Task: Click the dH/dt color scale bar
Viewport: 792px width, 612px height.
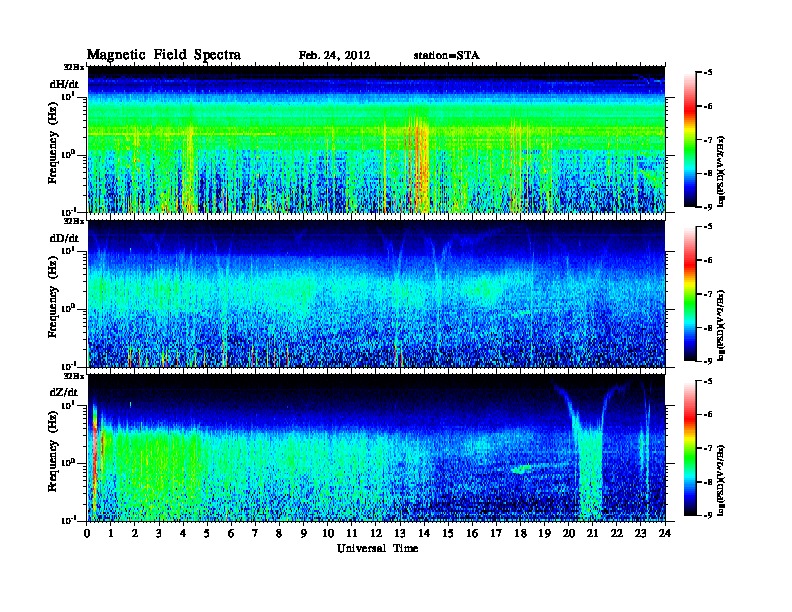Action: pyautogui.click(x=689, y=140)
